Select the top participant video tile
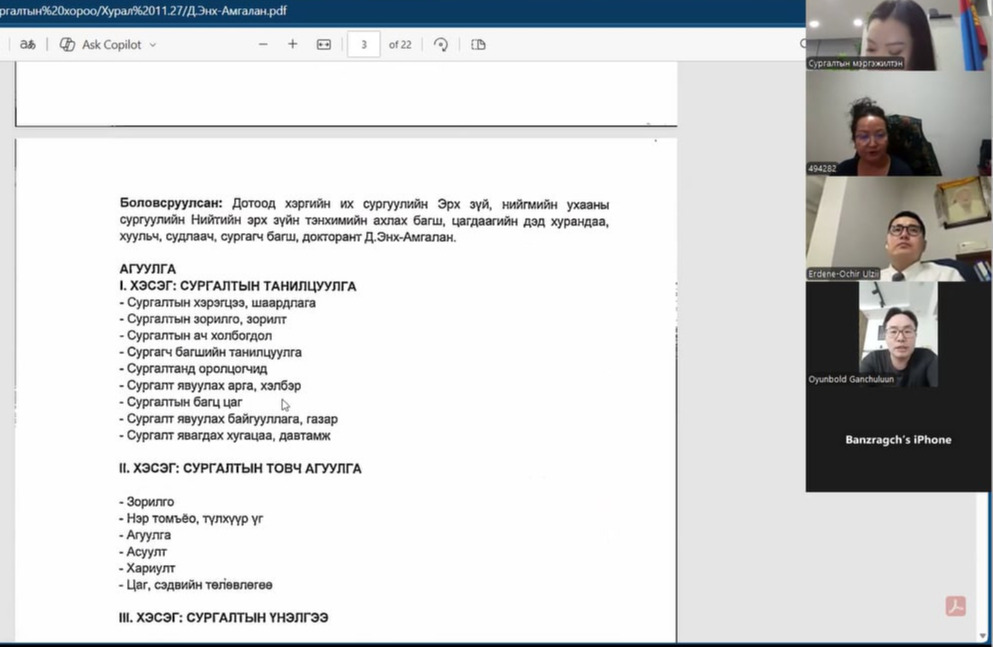The width and height of the screenshot is (993, 647). tap(870, 35)
